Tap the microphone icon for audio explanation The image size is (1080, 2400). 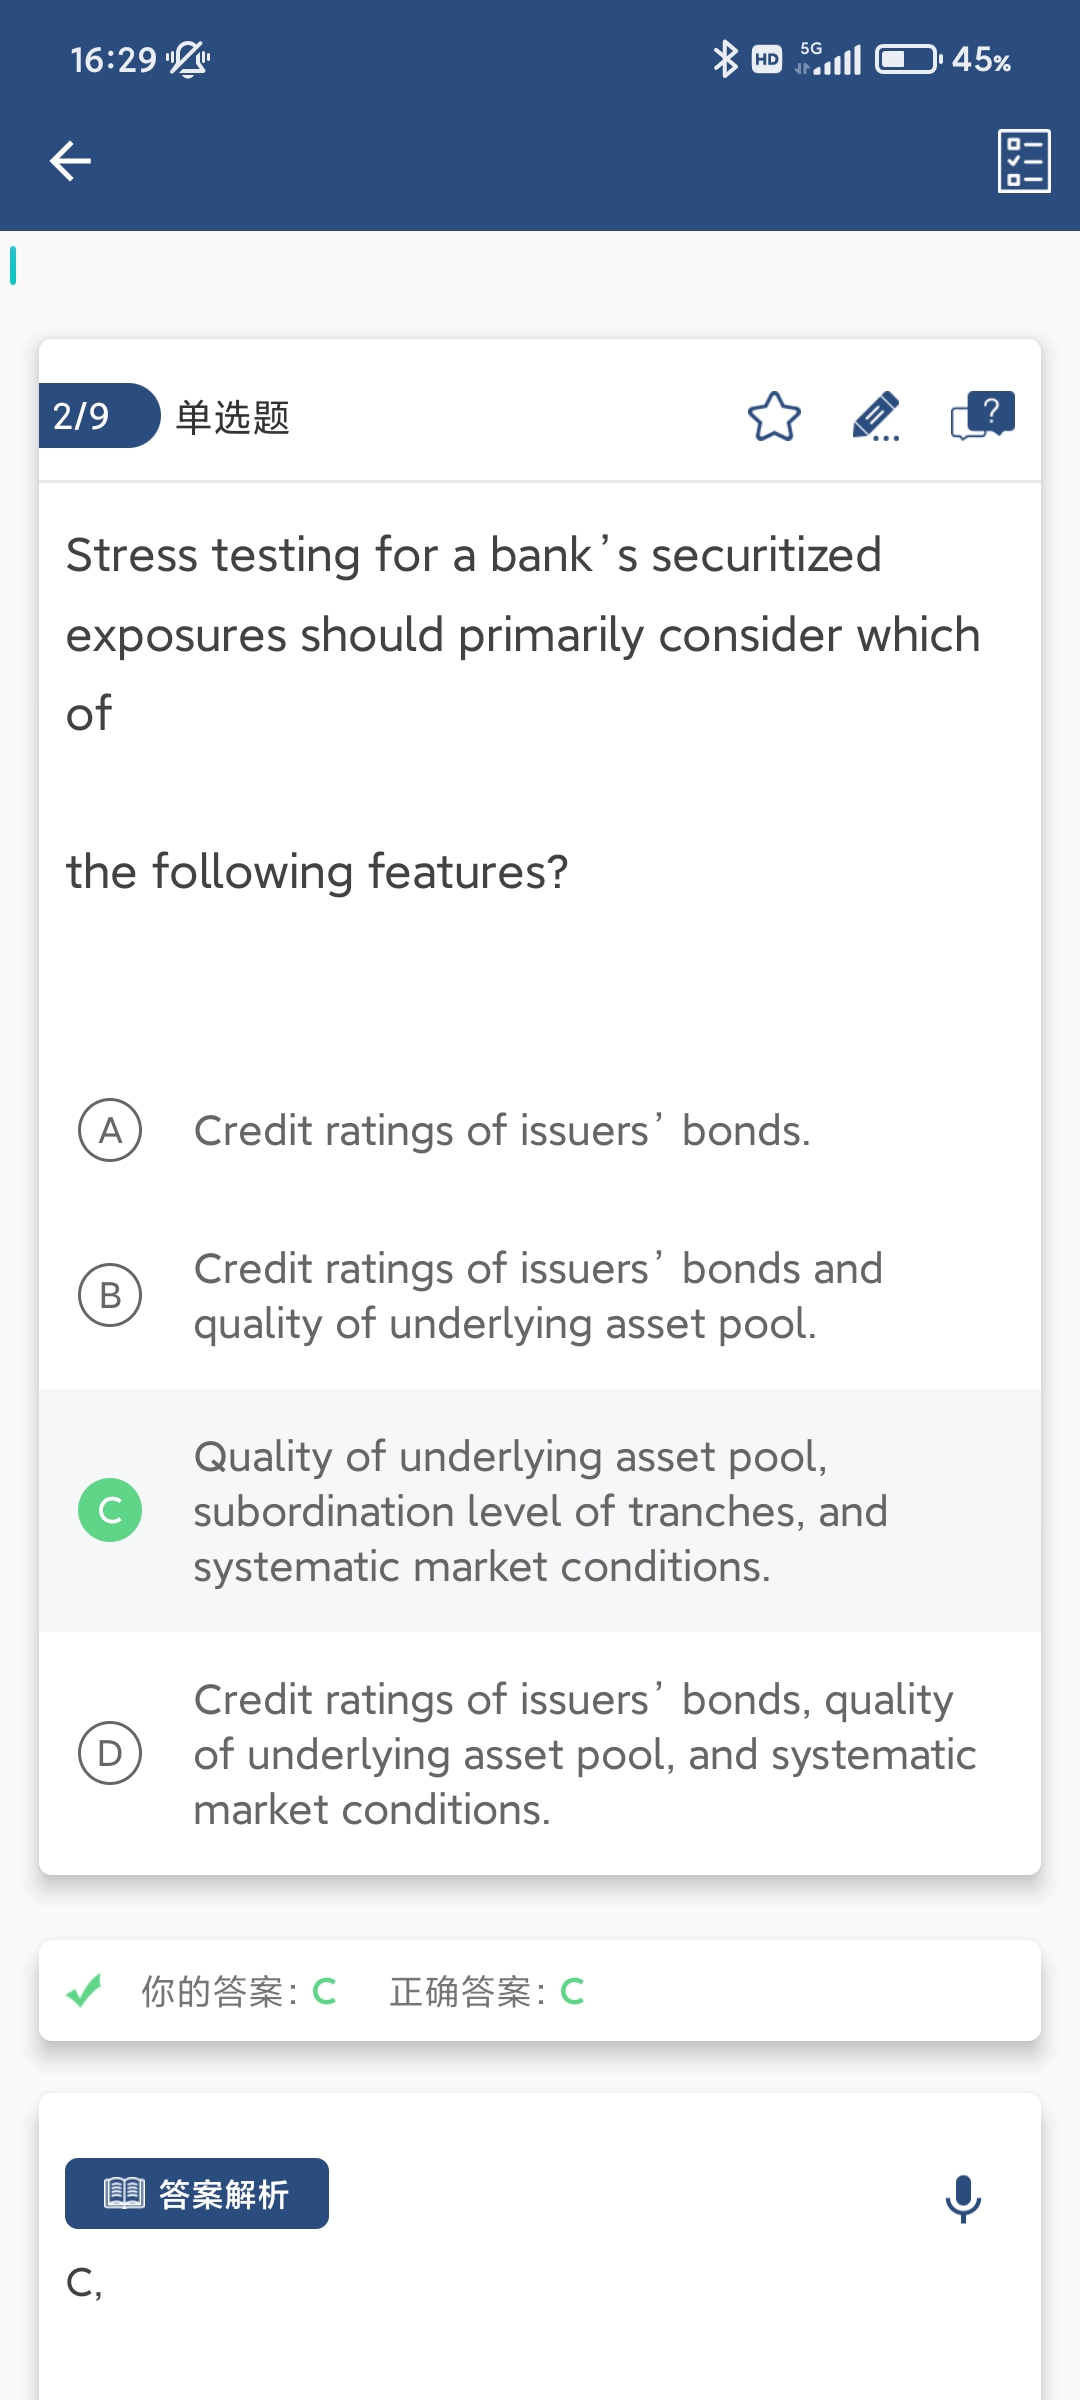click(x=963, y=2198)
